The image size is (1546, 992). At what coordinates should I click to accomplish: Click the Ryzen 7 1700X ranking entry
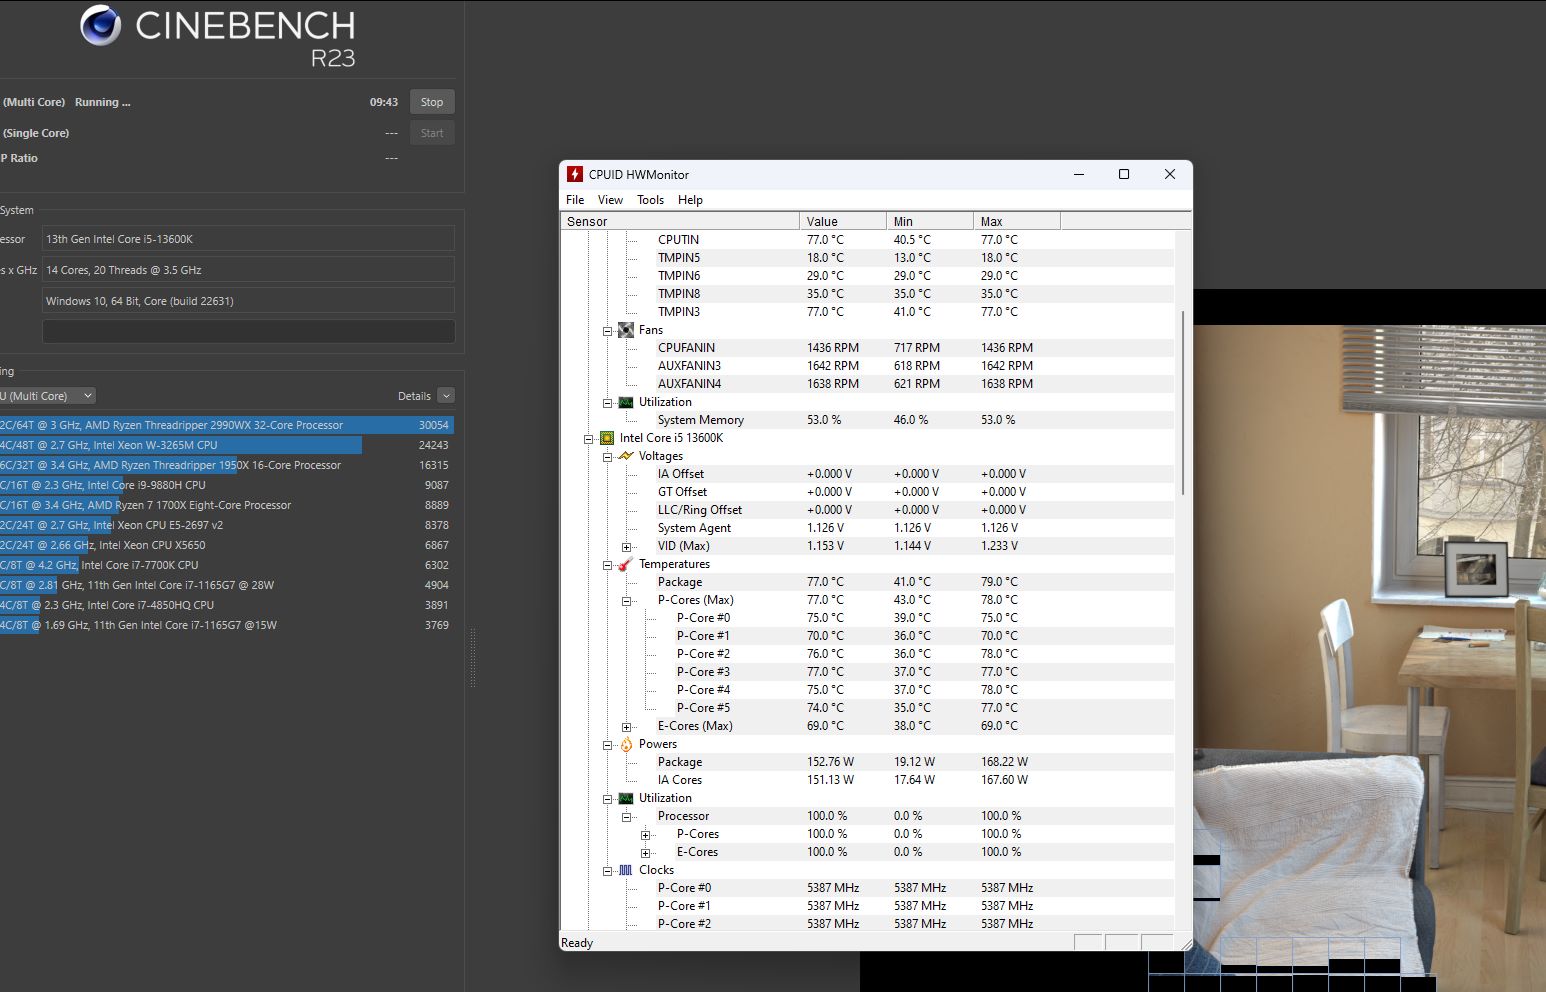[x=226, y=505]
